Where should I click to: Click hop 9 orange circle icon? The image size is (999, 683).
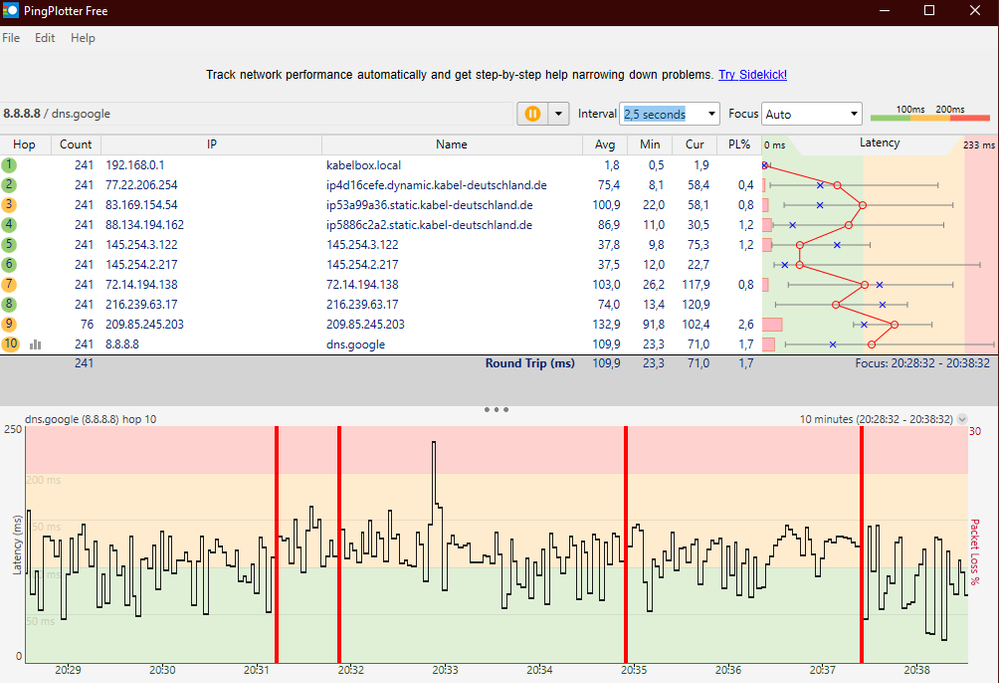click(x=9, y=324)
